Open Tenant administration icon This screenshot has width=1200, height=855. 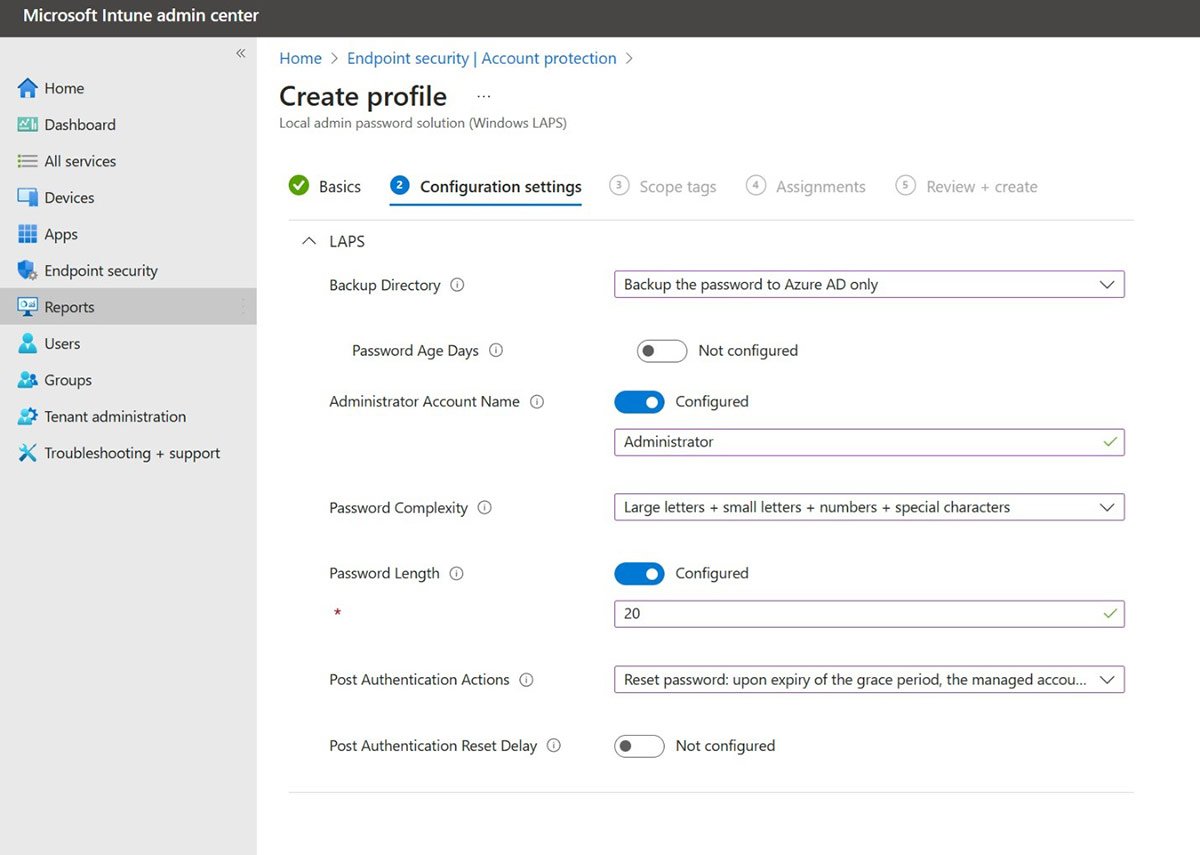pos(27,417)
